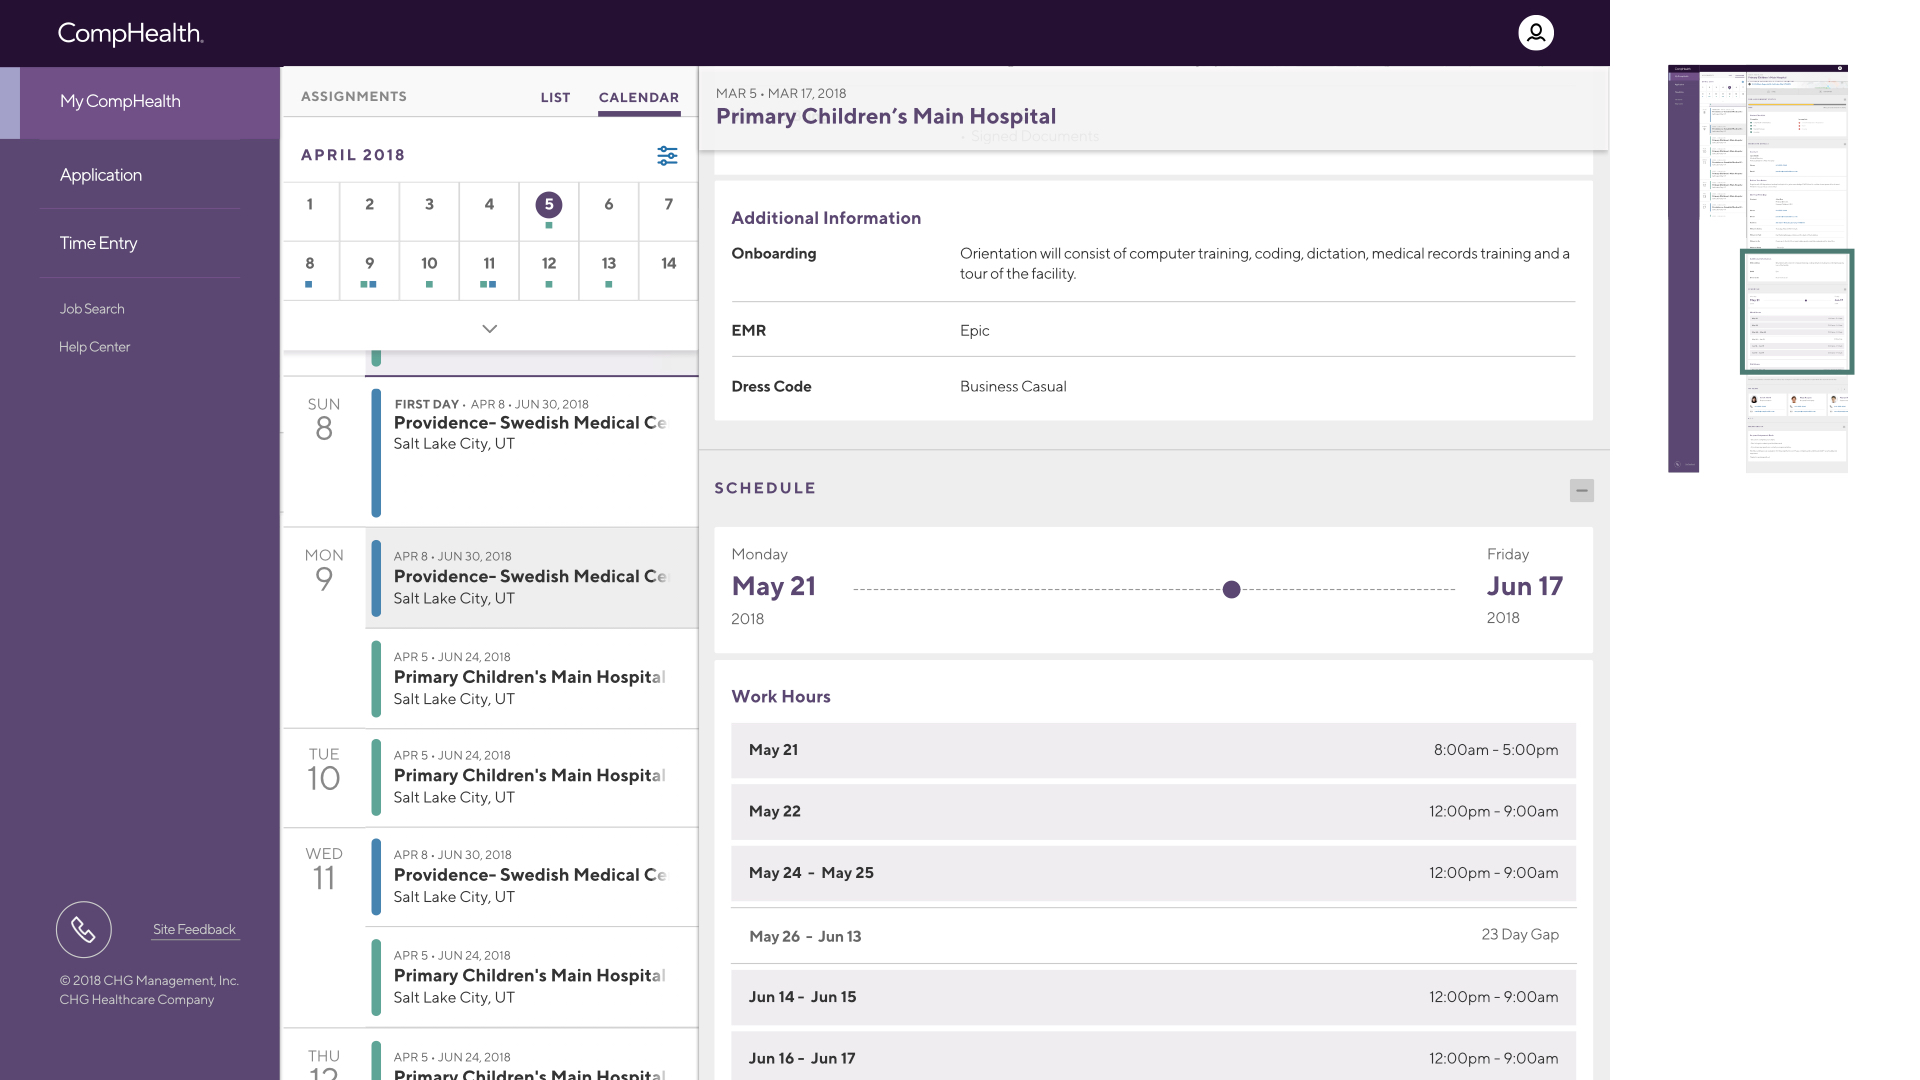Switch to the List tab
The width and height of the screenshot is (1920, 1080).
click(x=555, y=97)
